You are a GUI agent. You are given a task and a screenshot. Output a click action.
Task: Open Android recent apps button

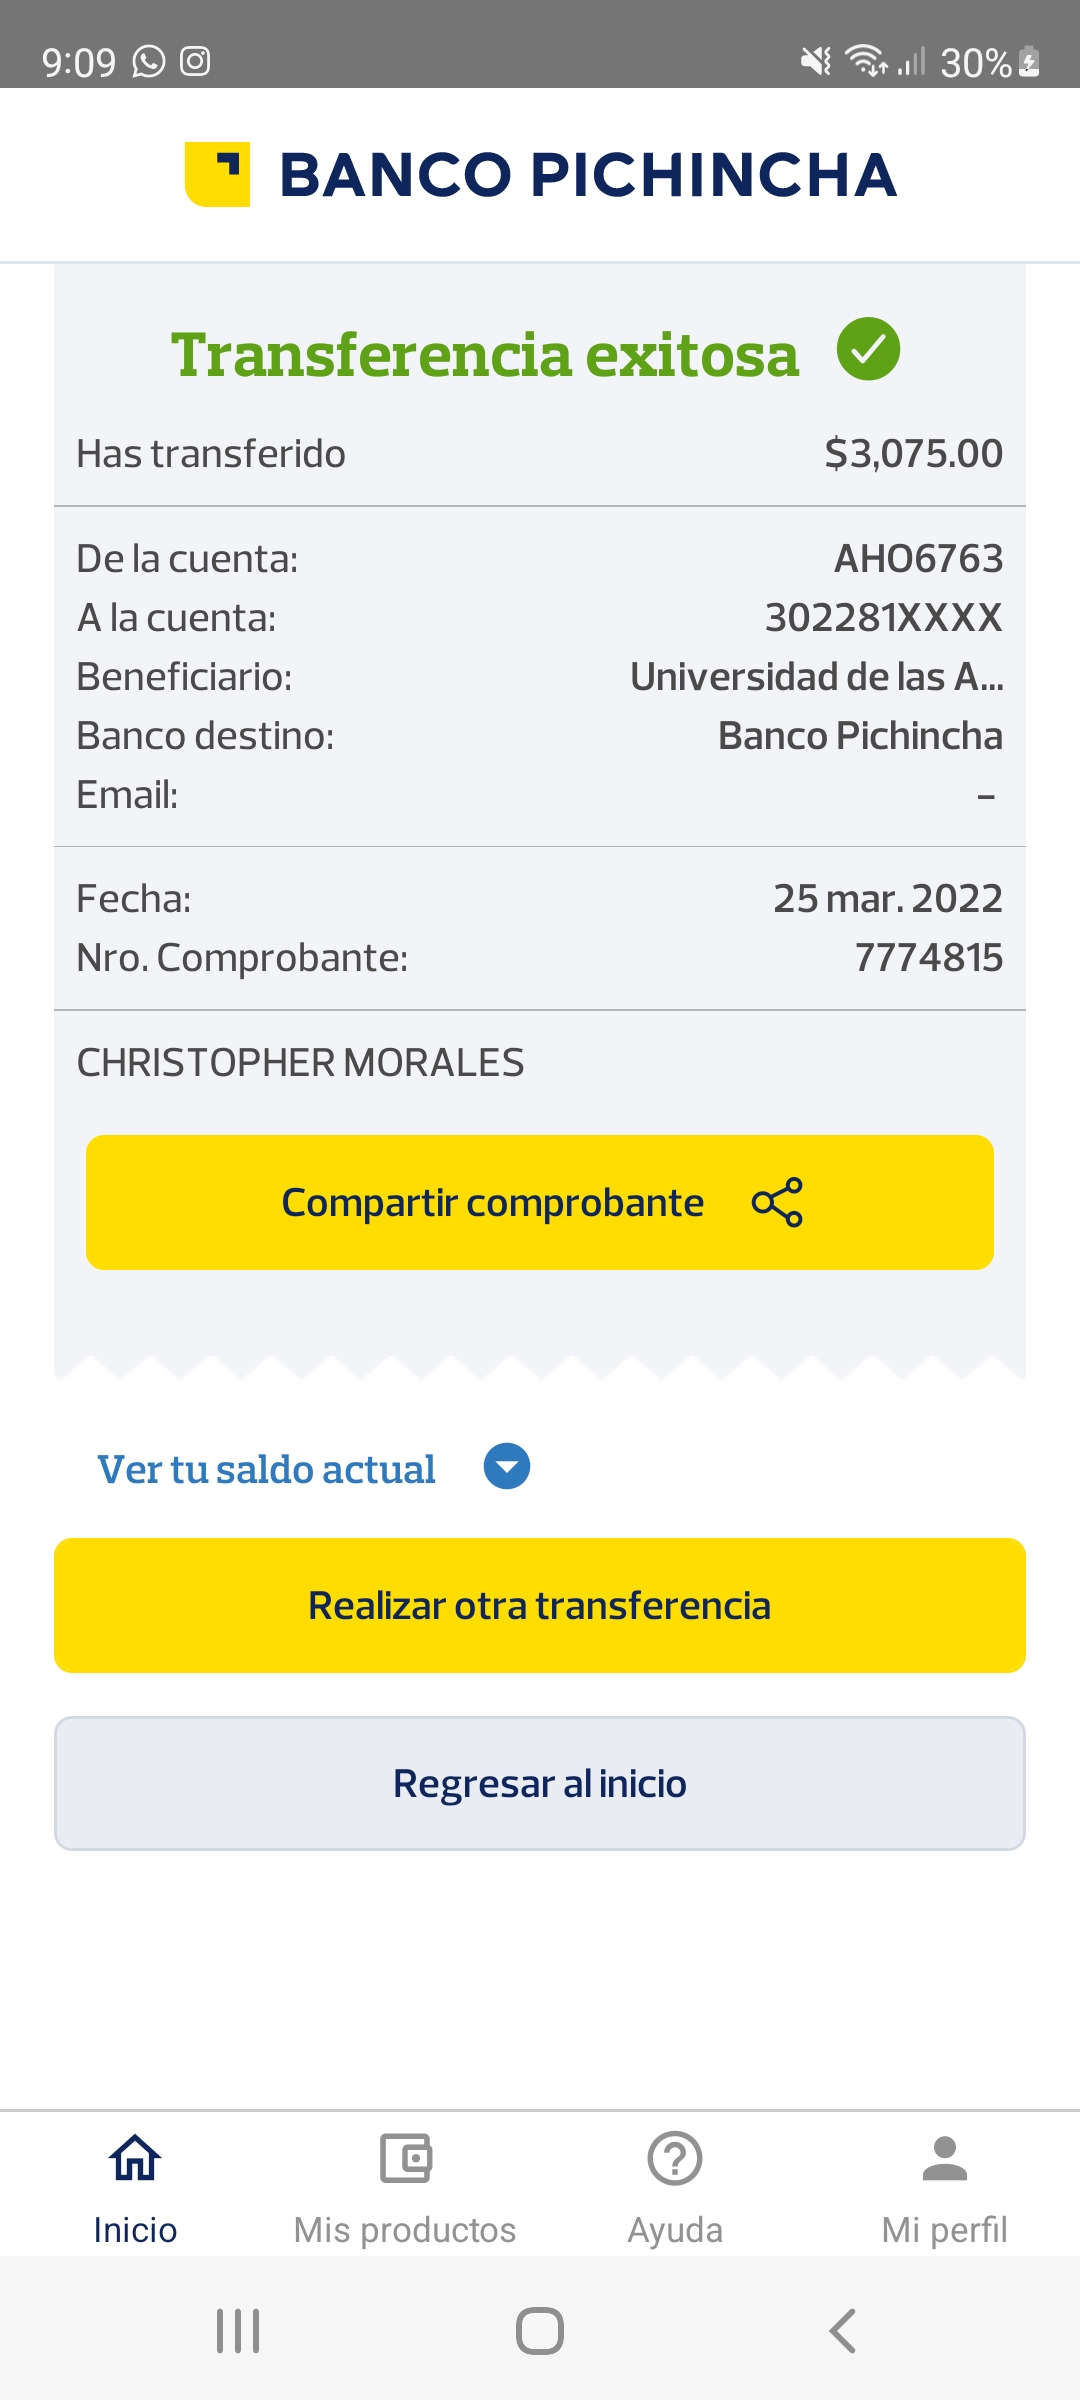pyautogui.click(x=238, y=2331)
